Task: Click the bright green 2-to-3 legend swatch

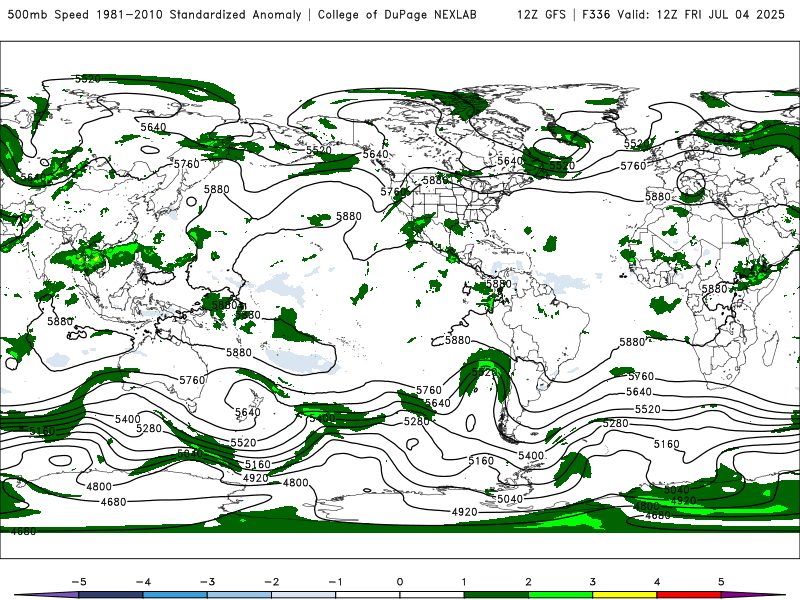Action: point(561,595)
